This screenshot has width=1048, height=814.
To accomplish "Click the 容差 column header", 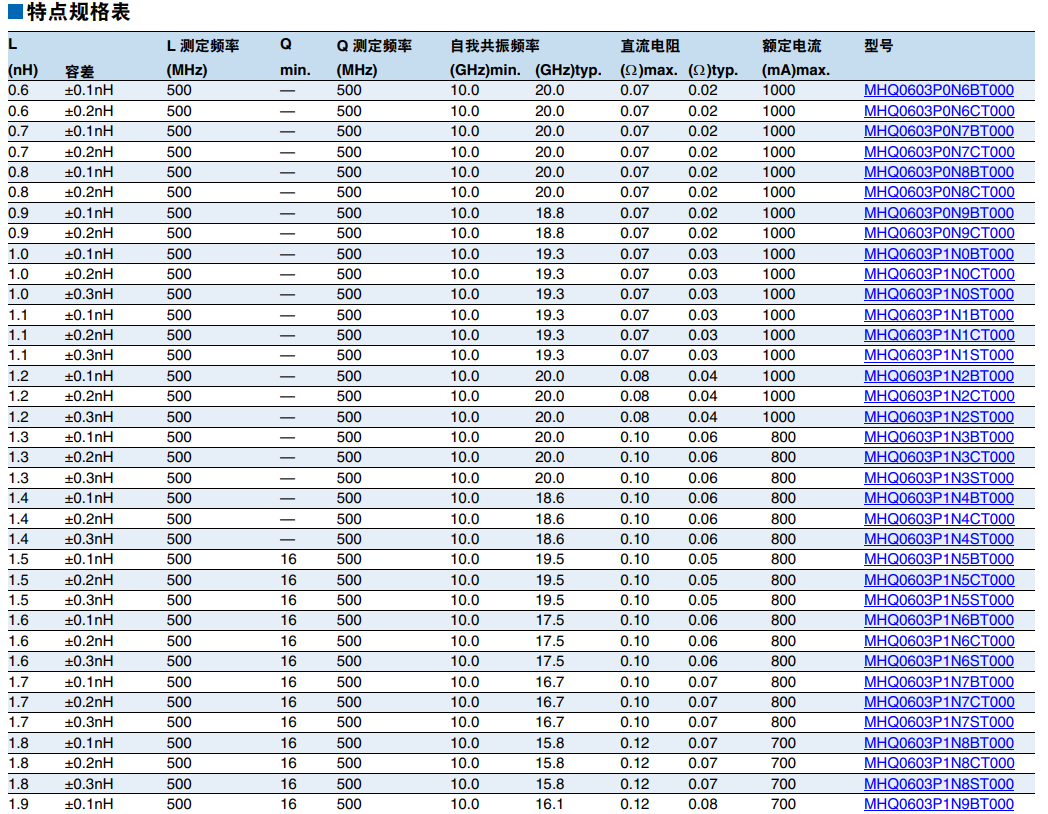I will tap(80, 71).
